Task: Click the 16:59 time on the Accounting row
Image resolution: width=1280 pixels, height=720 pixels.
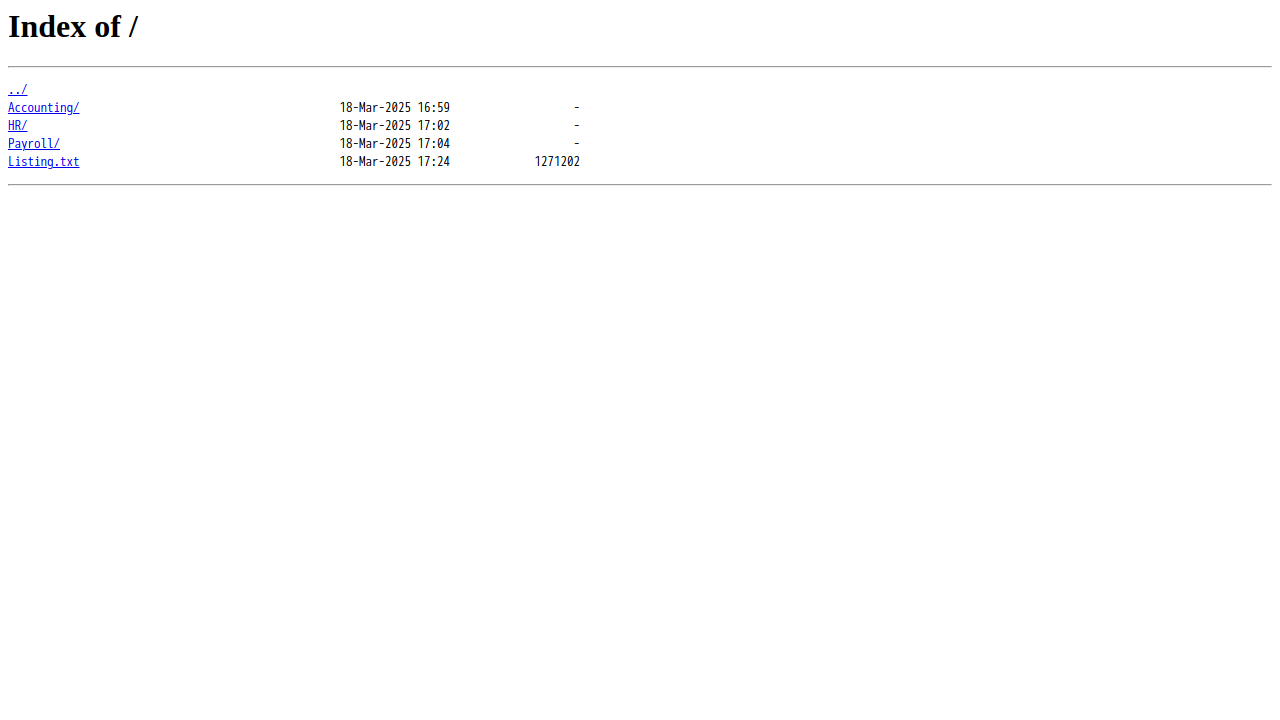Action: coord(434,108)
